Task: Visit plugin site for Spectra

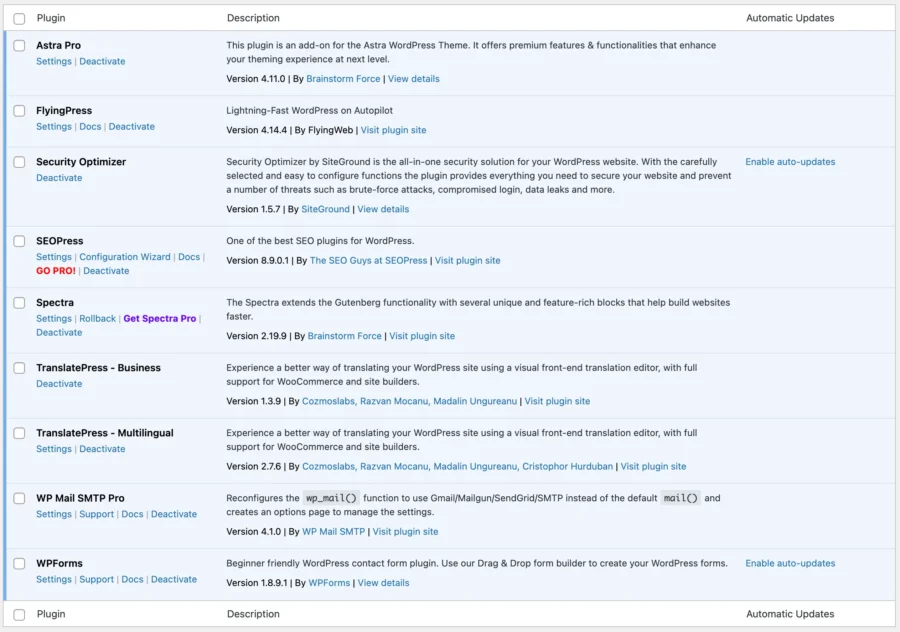Action: pyautogui.click(x=422, y=336)
